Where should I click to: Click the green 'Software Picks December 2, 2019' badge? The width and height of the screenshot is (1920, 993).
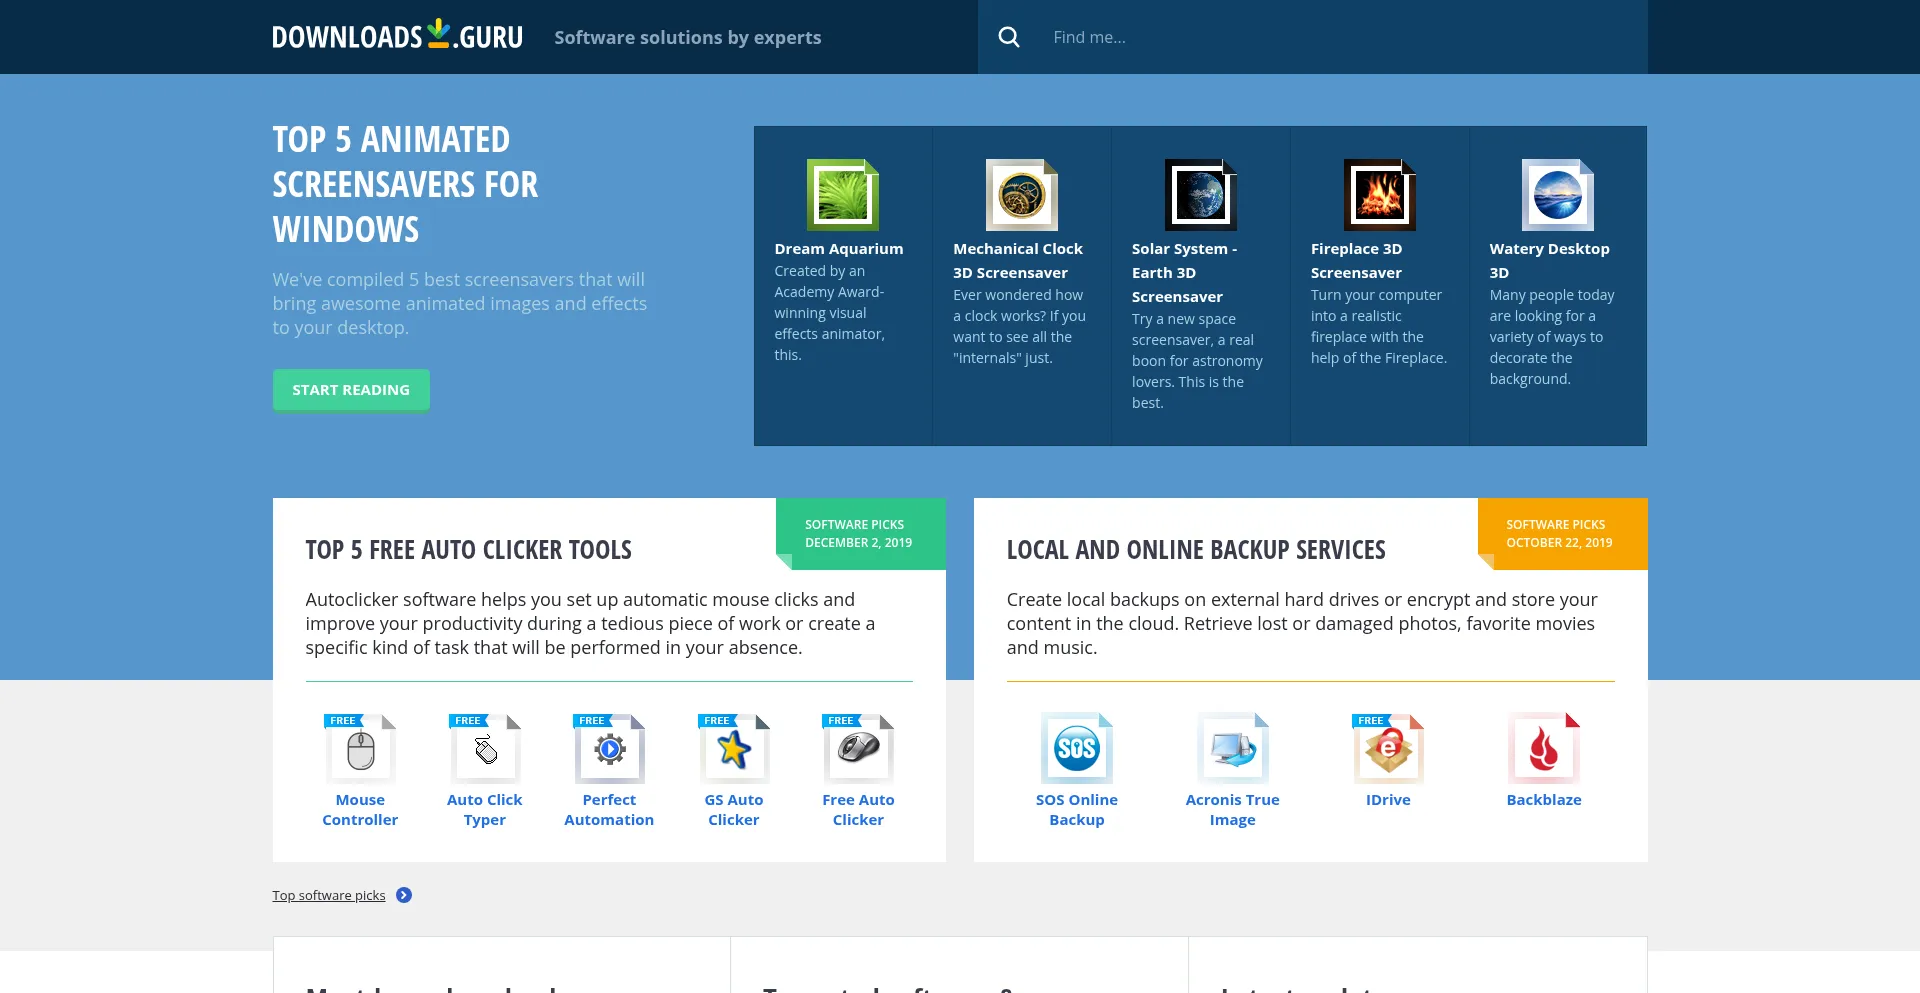point(861,534)
